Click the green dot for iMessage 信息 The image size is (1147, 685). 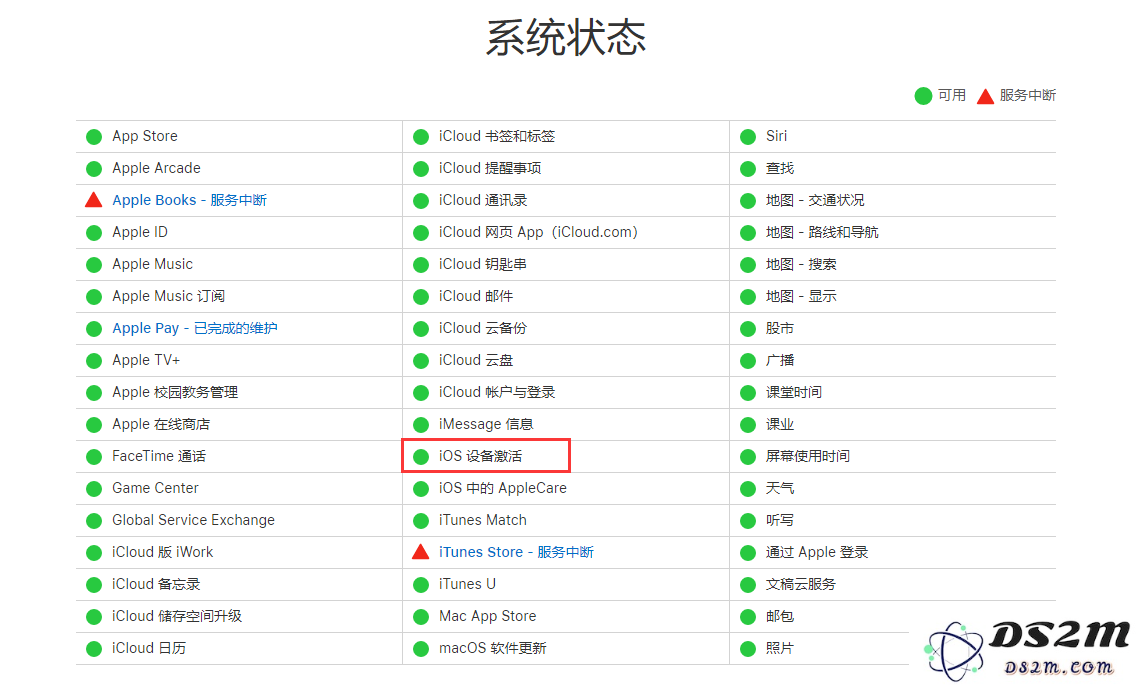tap(421, 424)
